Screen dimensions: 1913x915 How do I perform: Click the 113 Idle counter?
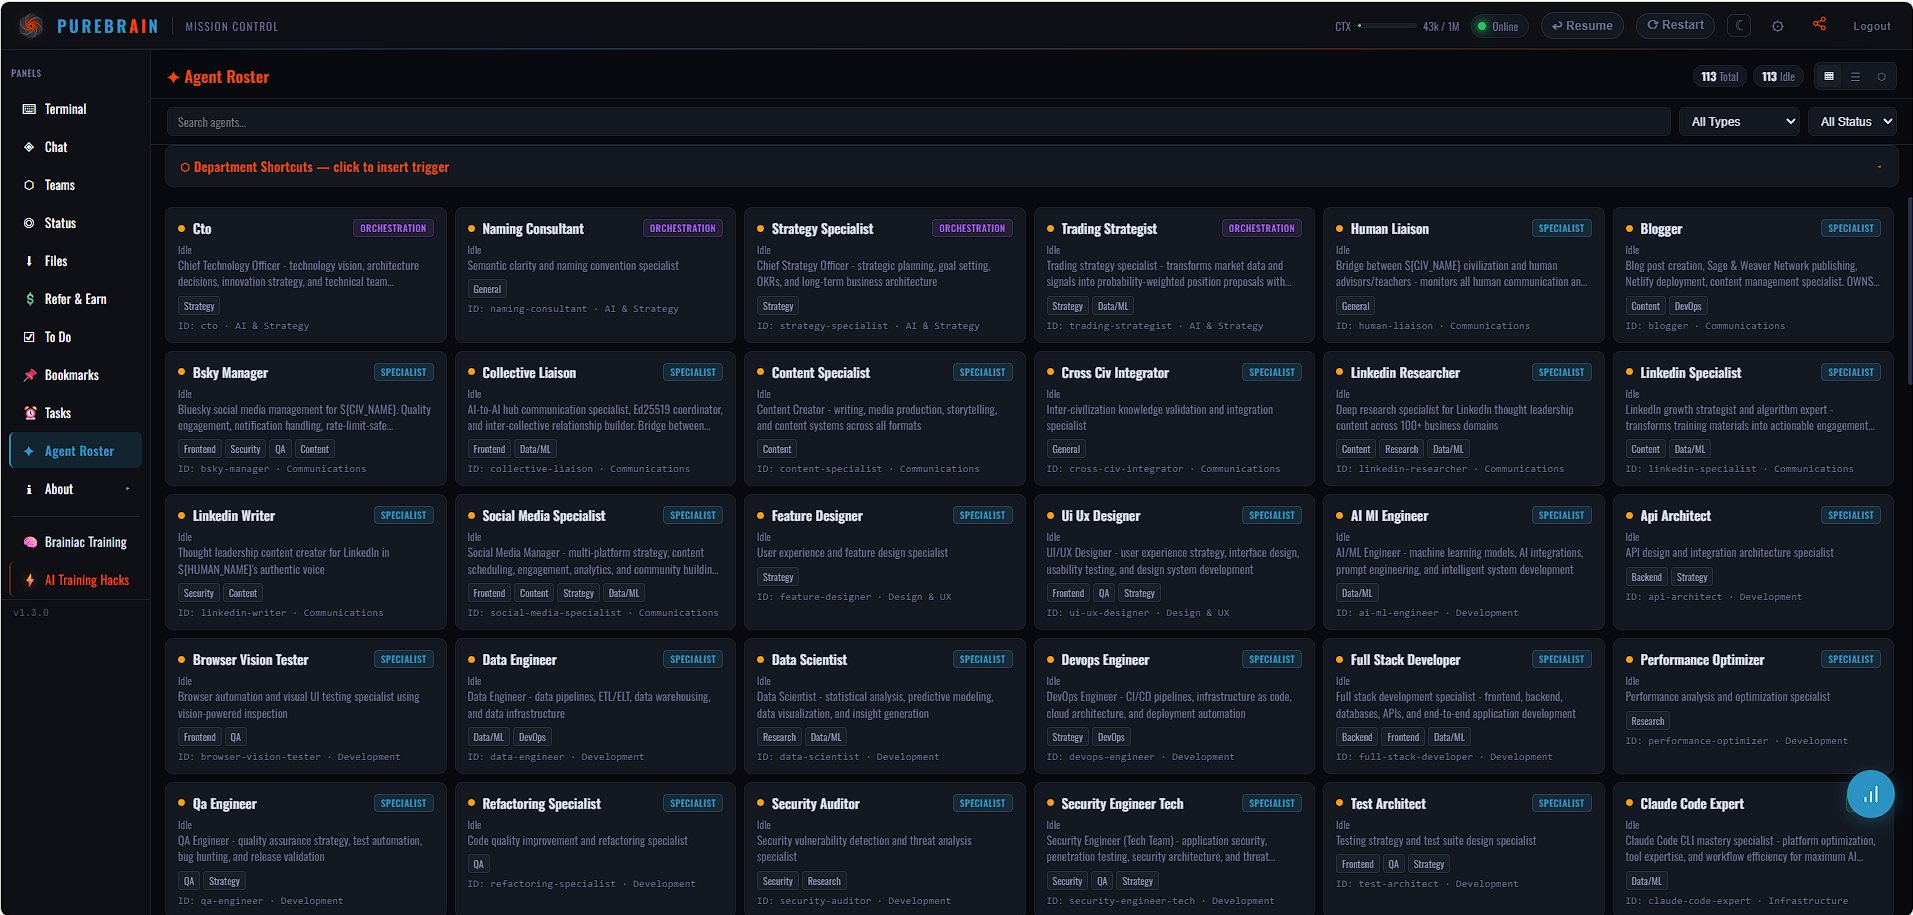pyautogui.click(x=1778, y=76)
